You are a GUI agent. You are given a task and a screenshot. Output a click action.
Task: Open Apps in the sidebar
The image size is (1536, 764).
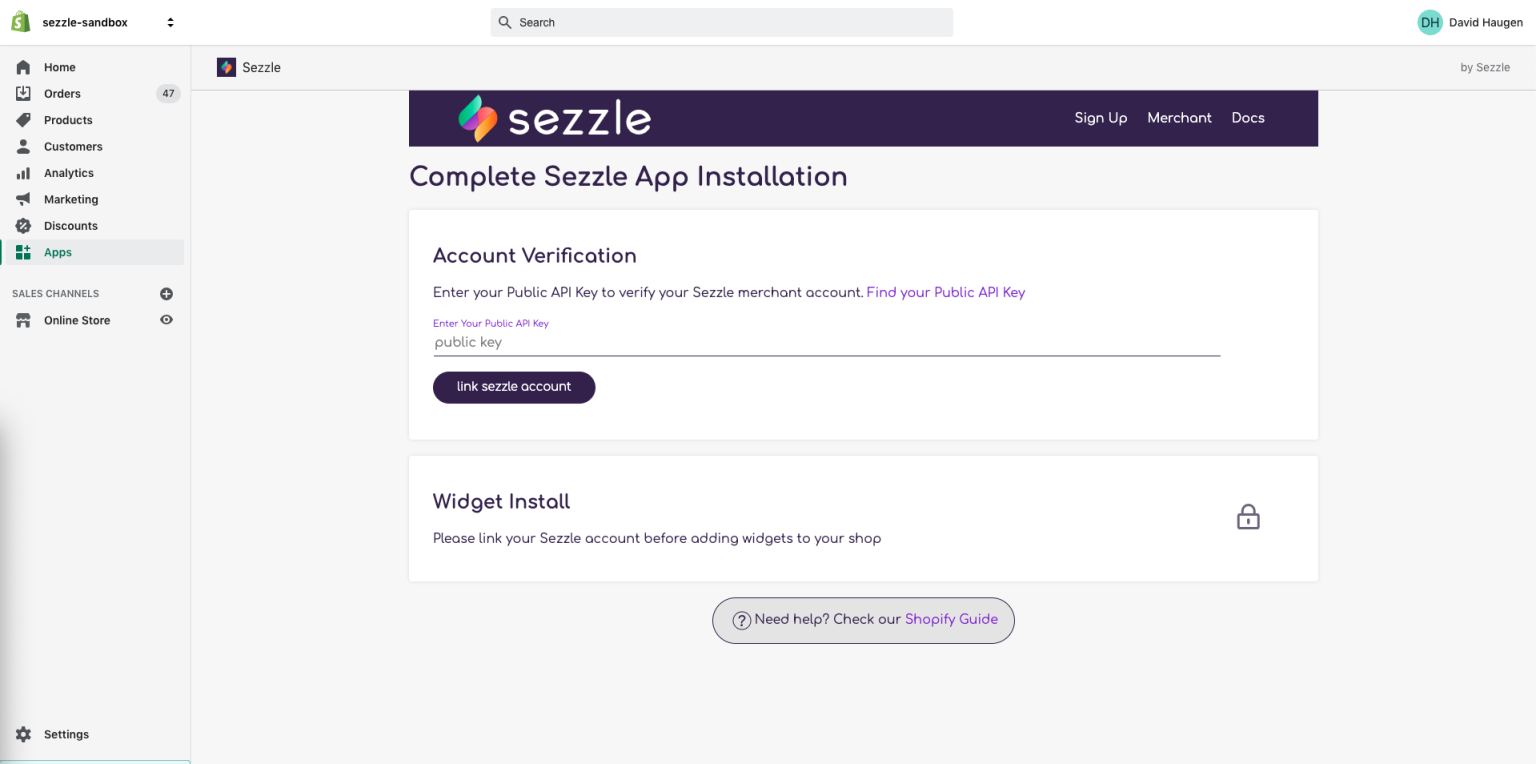click(58, 252)
